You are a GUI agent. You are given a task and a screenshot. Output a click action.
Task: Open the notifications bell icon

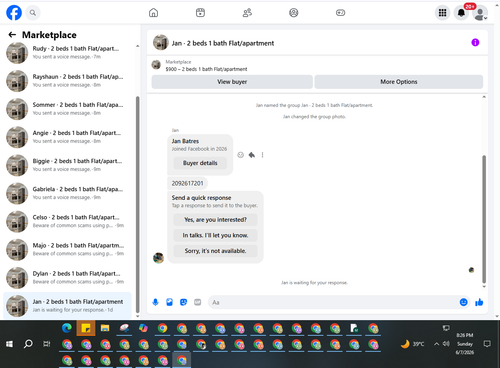(461, 13)
